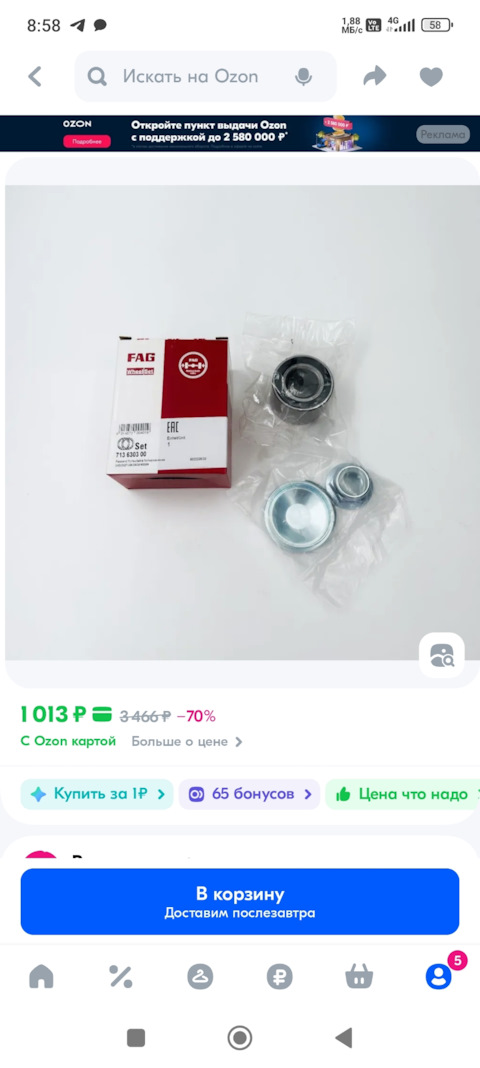Add product to favorites with heart icon
Image resolution: width=480 pixels, height=1068 pixels.
(431, 77)
